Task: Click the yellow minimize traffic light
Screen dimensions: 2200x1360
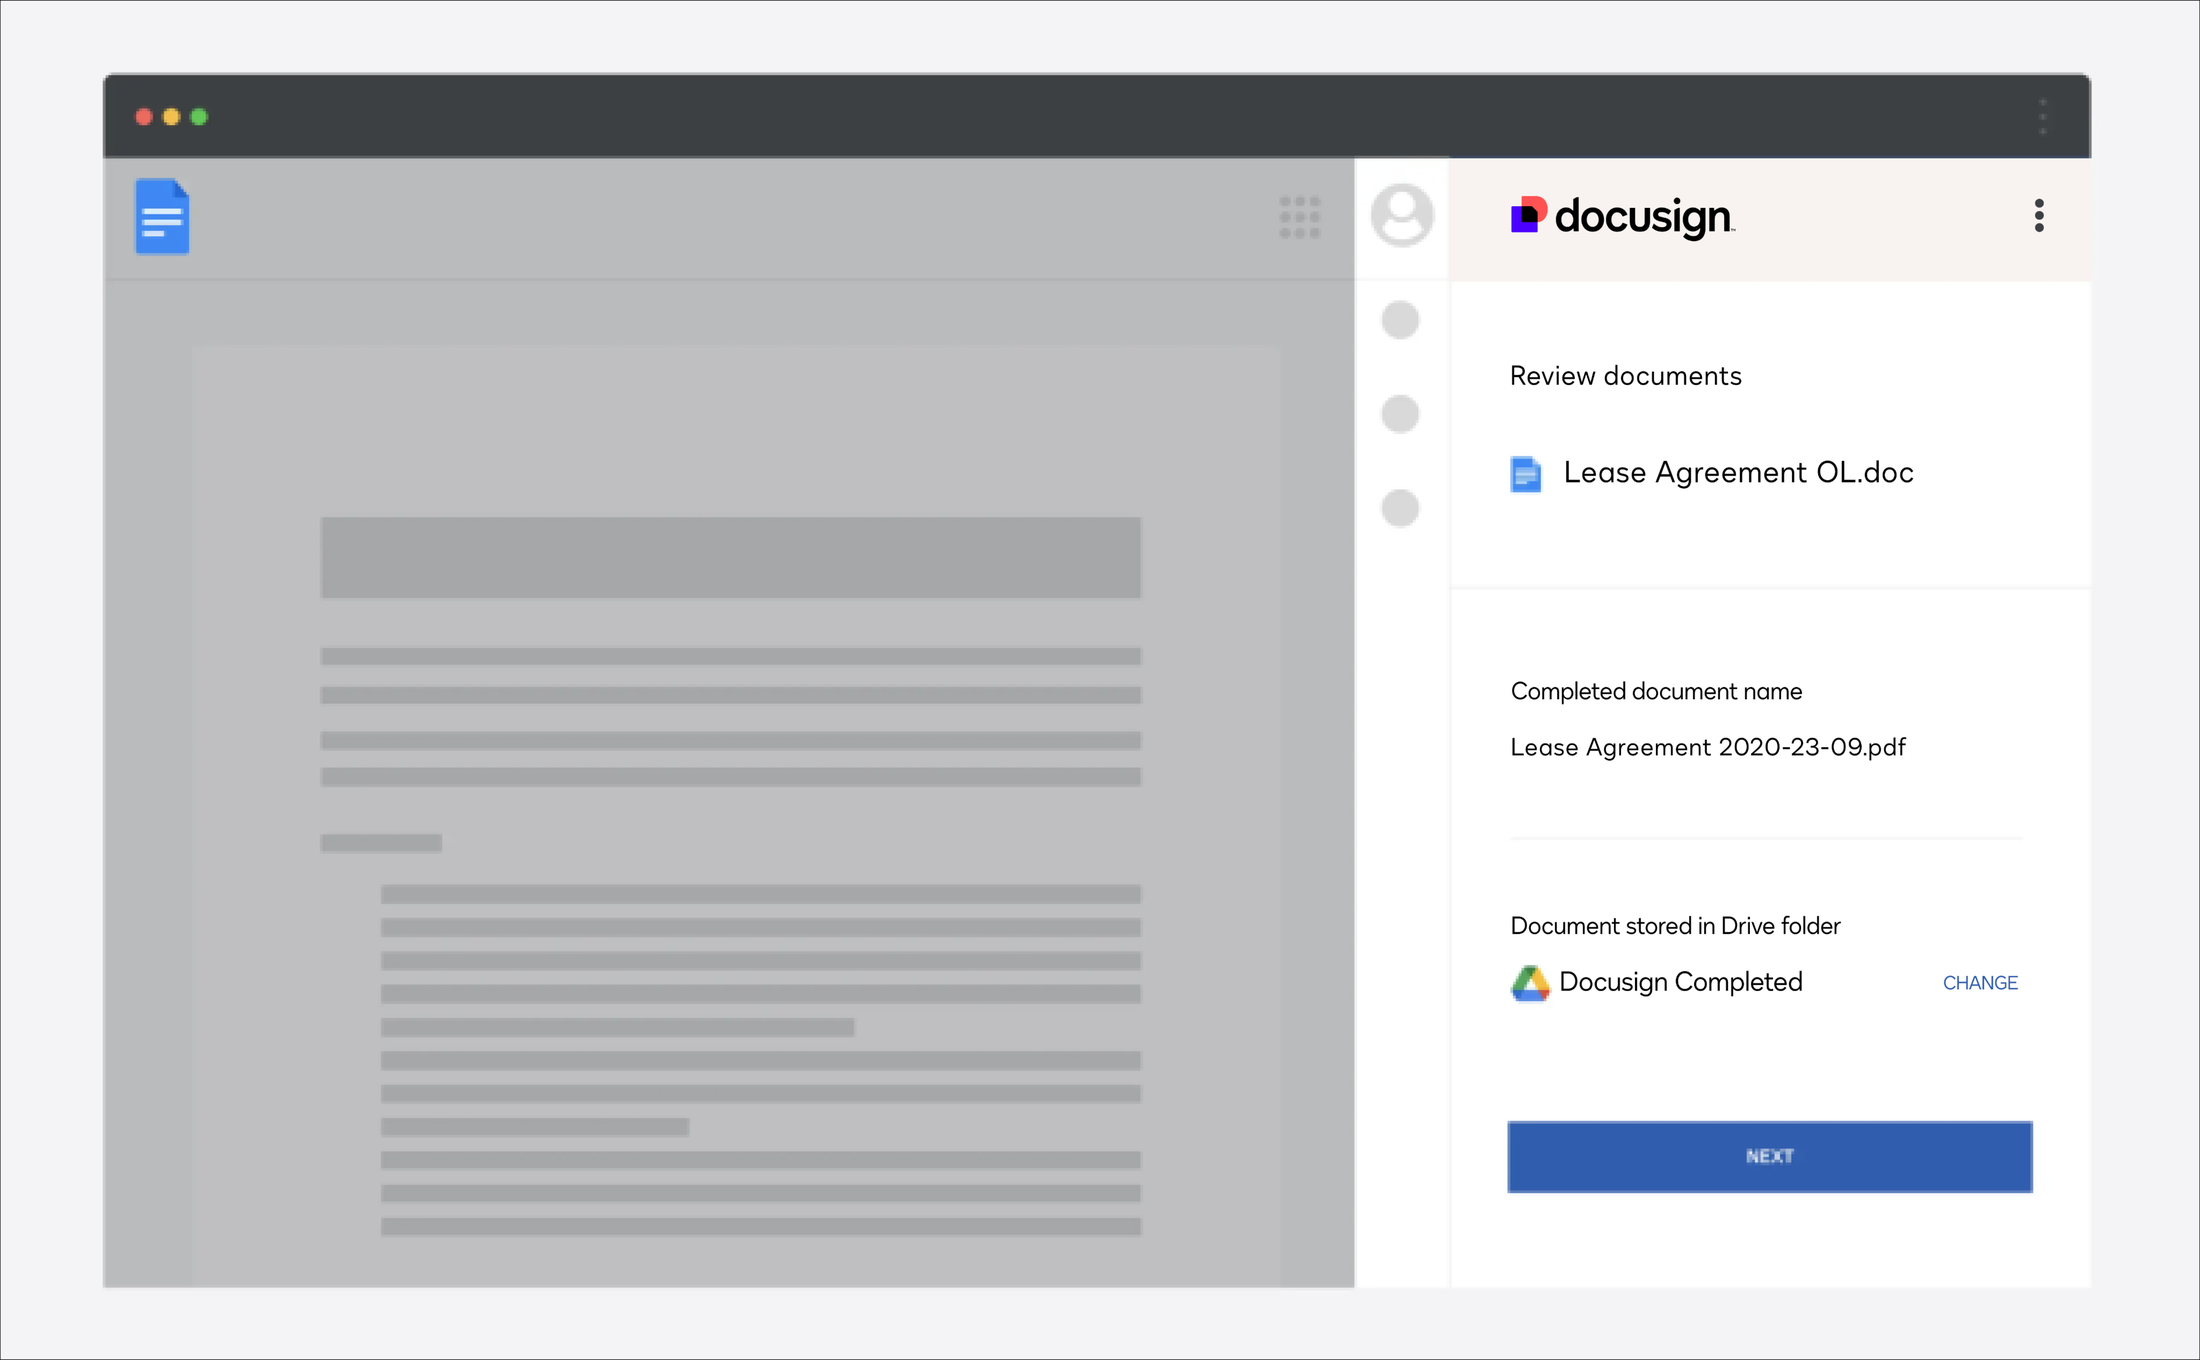Action: pos(171,117)
